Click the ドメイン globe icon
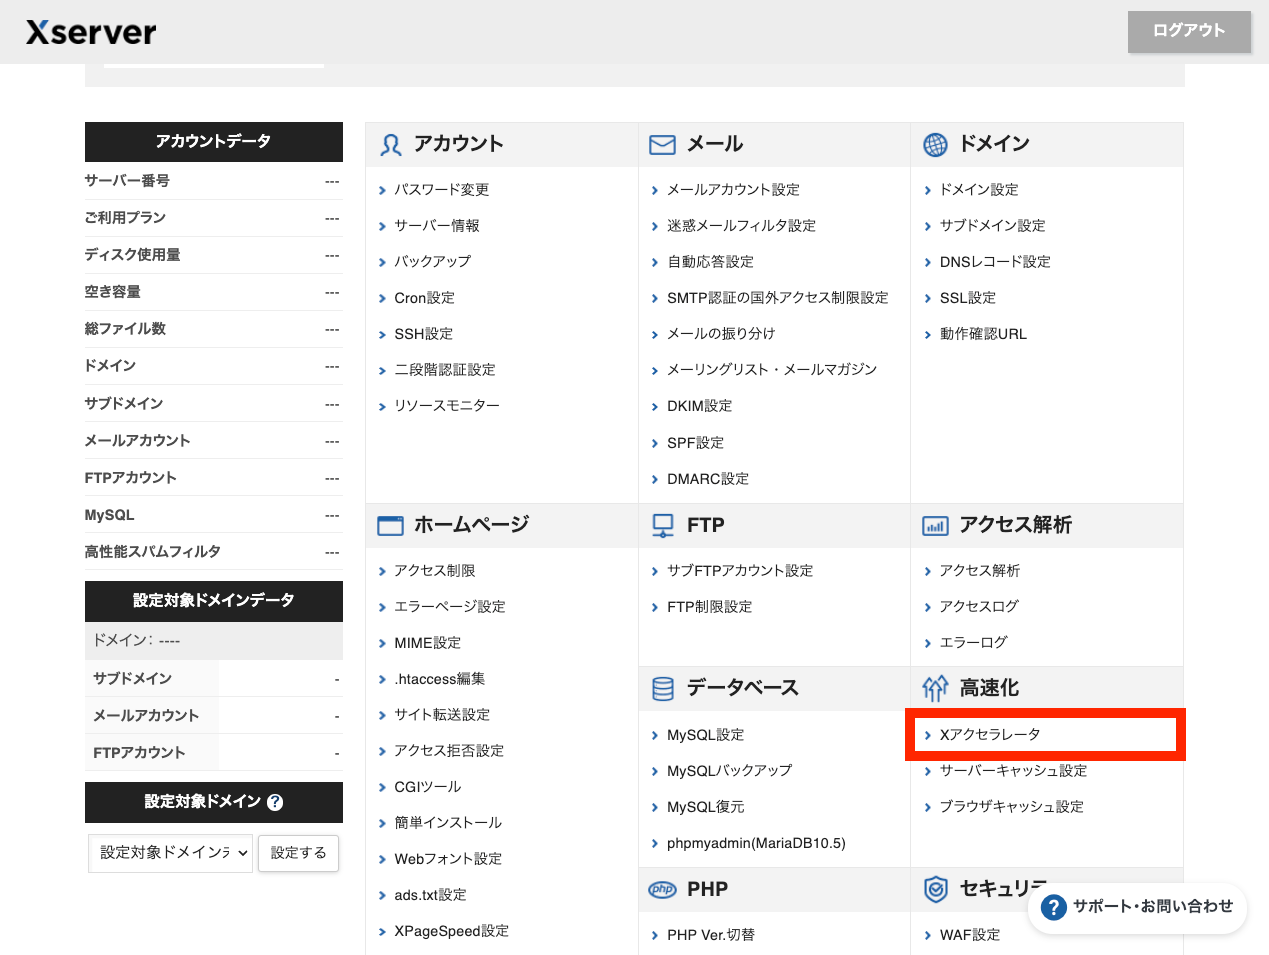1269x955 pixels. tap(935, 145)
